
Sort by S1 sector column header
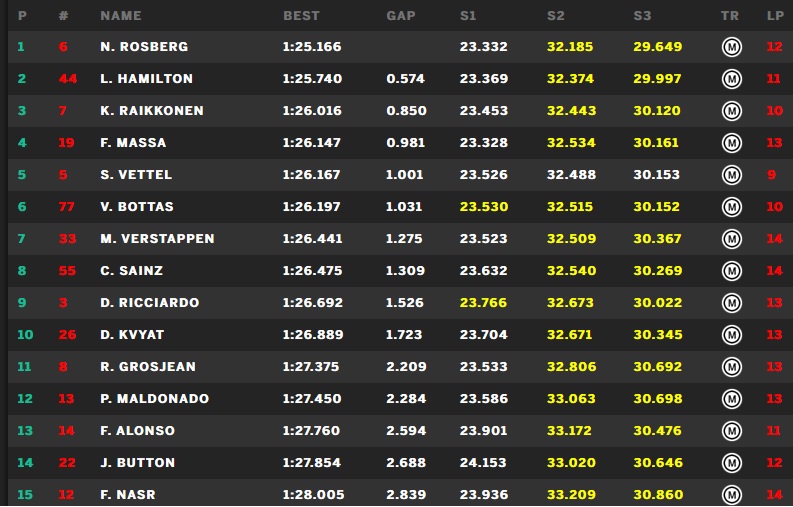[468, 16]
